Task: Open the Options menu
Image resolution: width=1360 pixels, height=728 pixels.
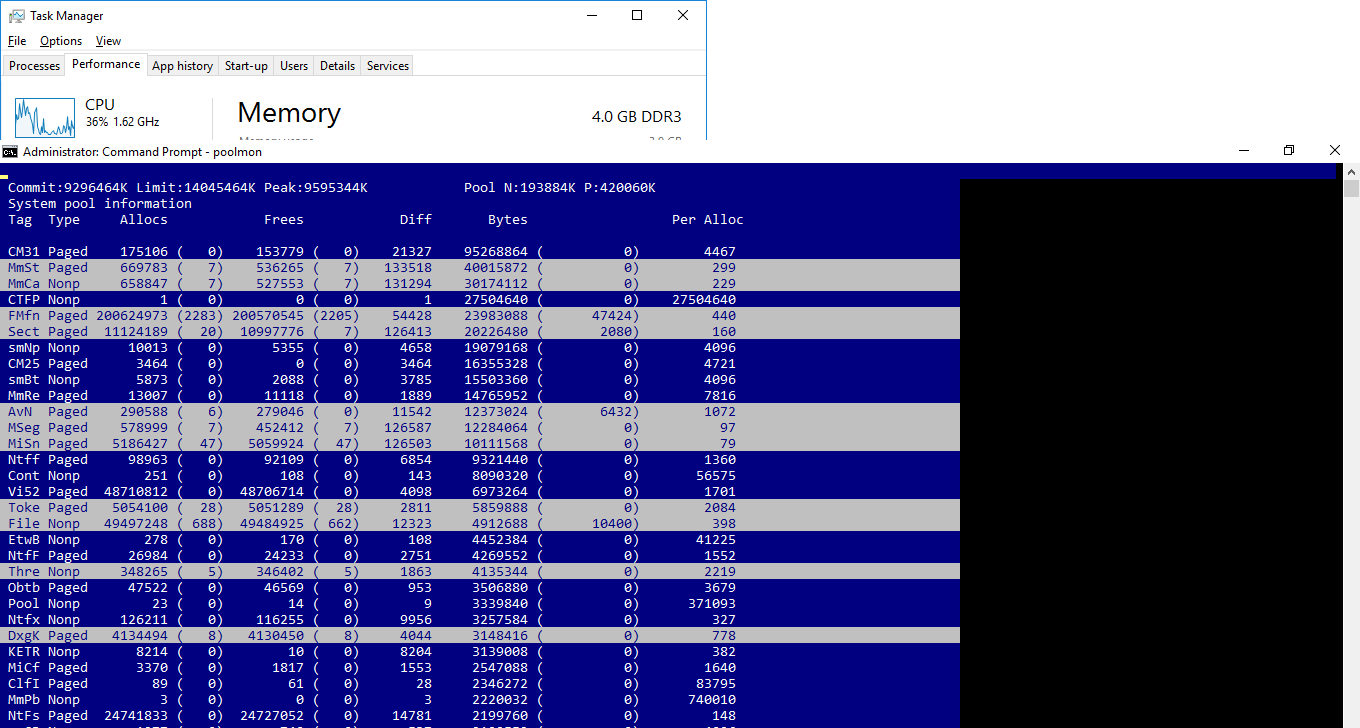Action: (61, 41)
